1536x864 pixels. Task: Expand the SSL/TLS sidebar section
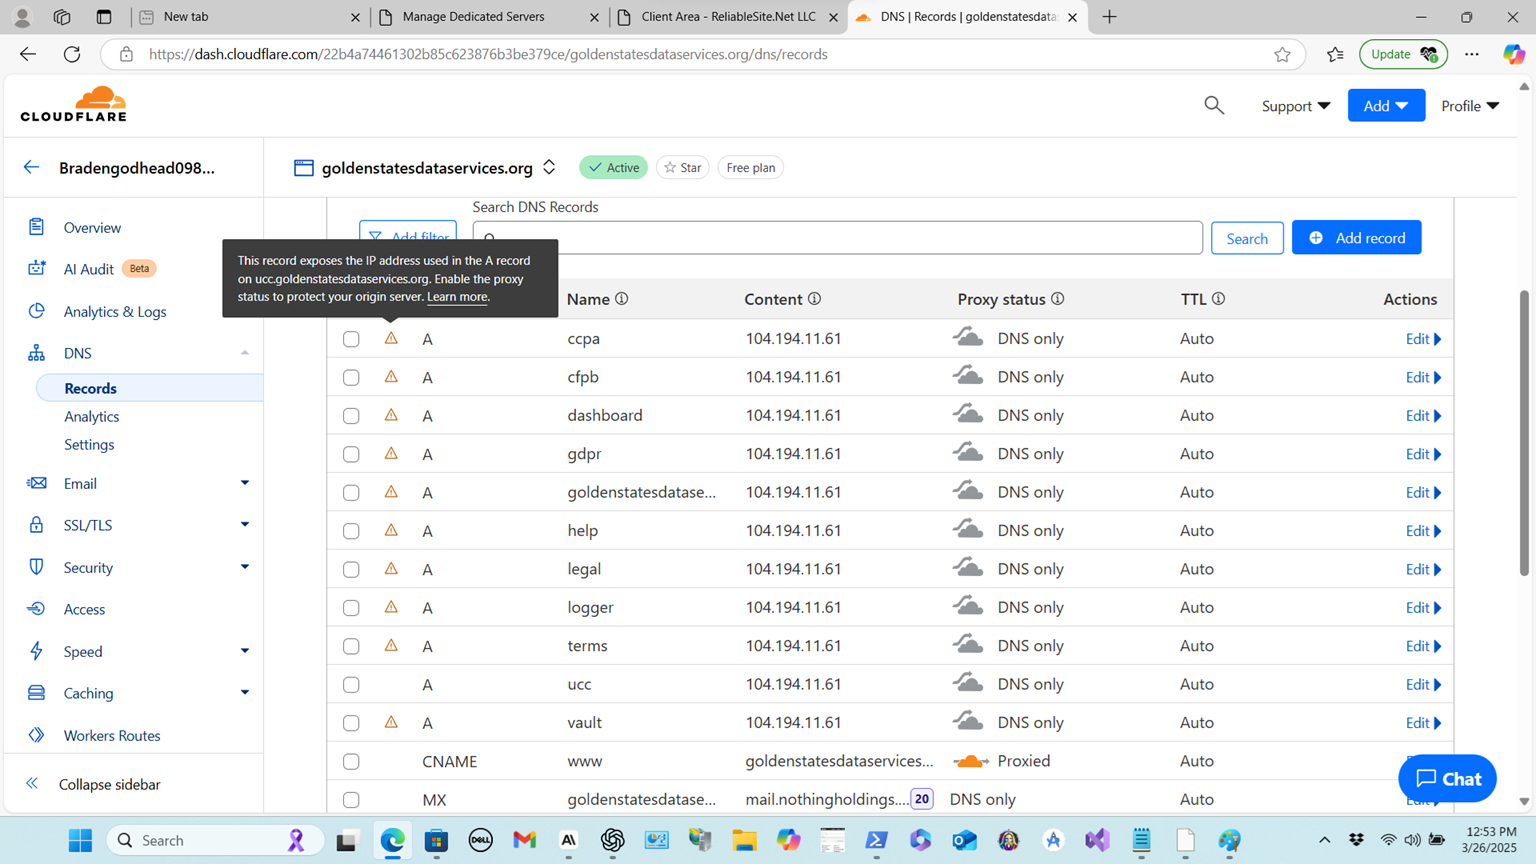tap(244, 524)
